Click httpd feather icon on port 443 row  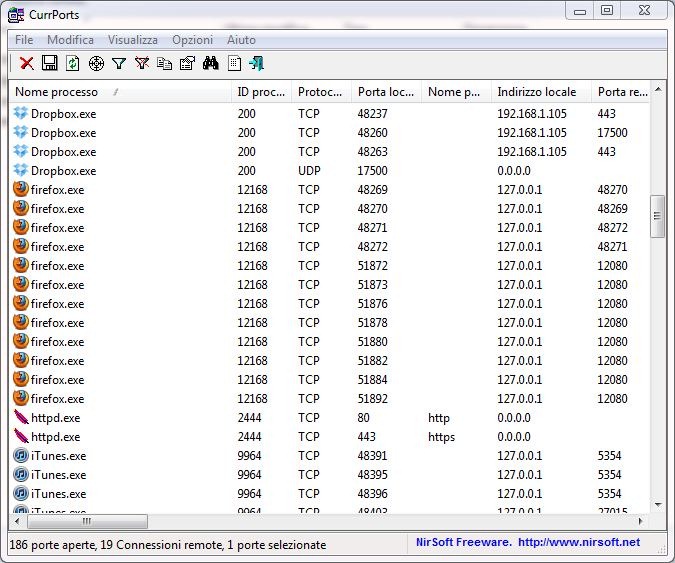[21, 436]
